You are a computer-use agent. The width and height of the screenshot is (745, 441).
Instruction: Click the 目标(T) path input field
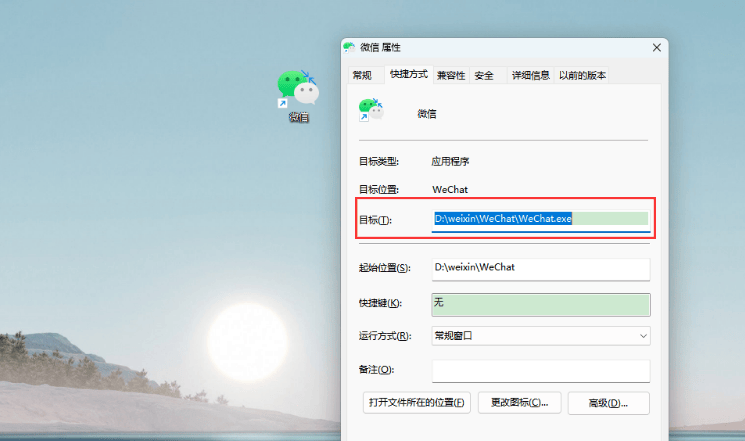(x=541, y=220)
